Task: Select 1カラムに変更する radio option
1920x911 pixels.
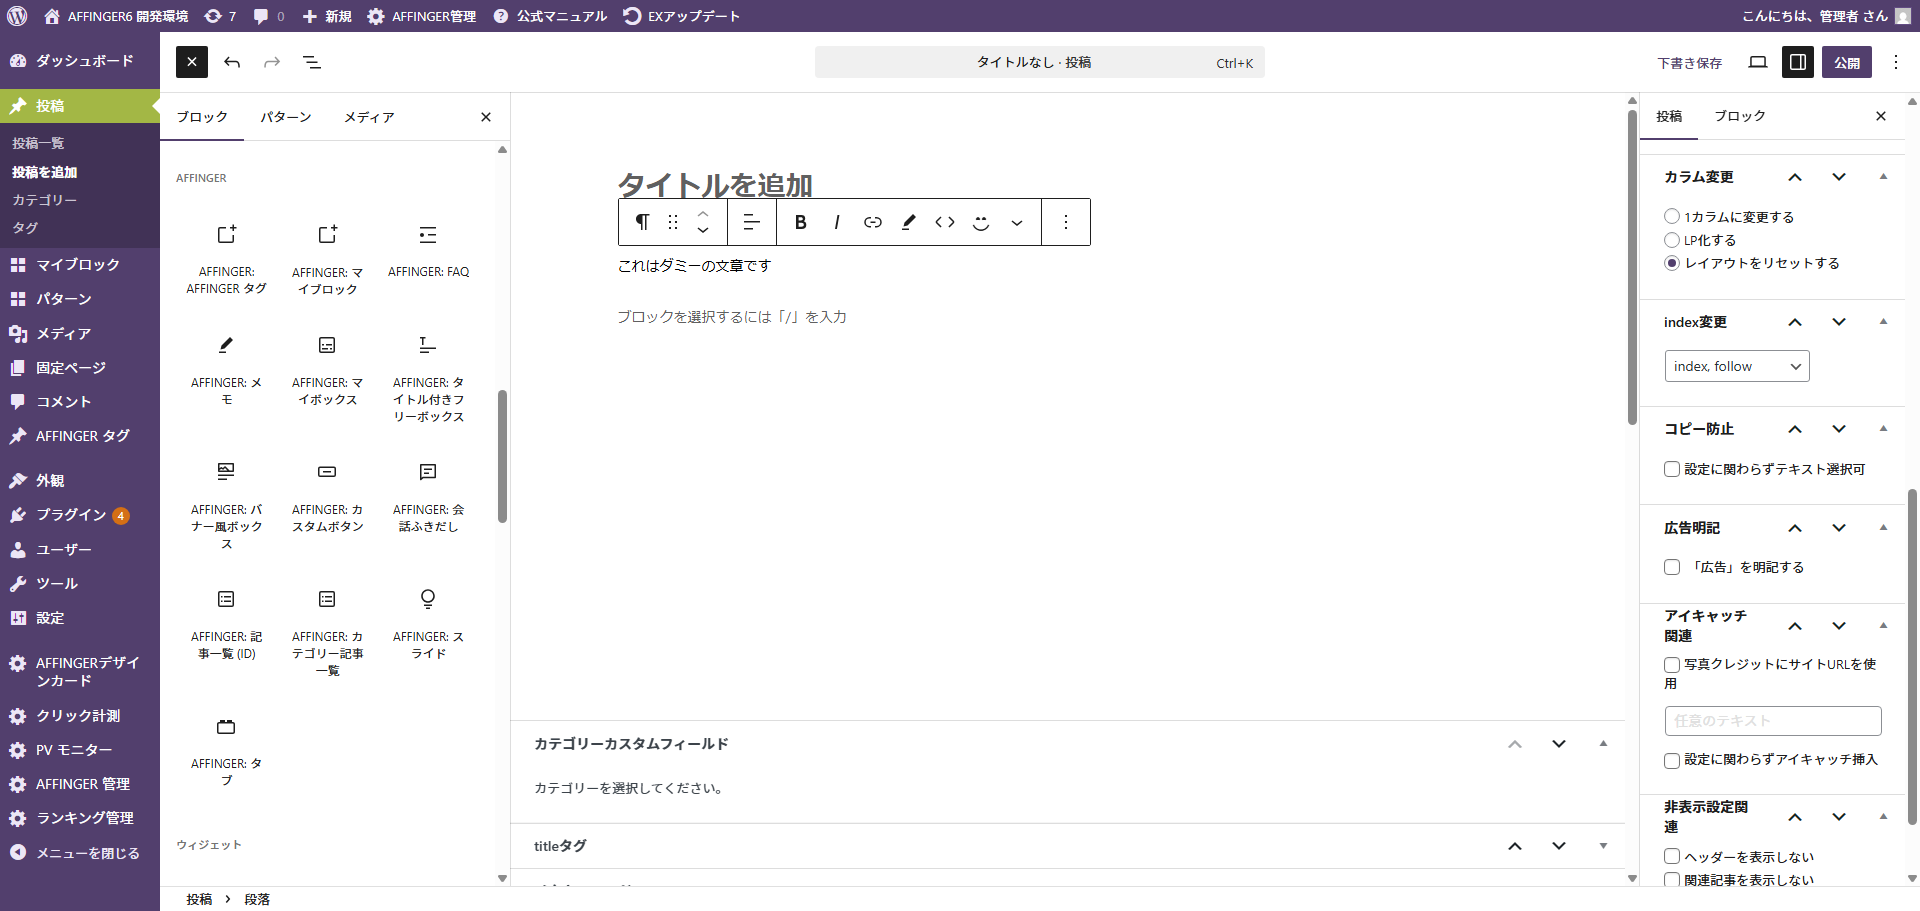Action: pos(1672,216)
